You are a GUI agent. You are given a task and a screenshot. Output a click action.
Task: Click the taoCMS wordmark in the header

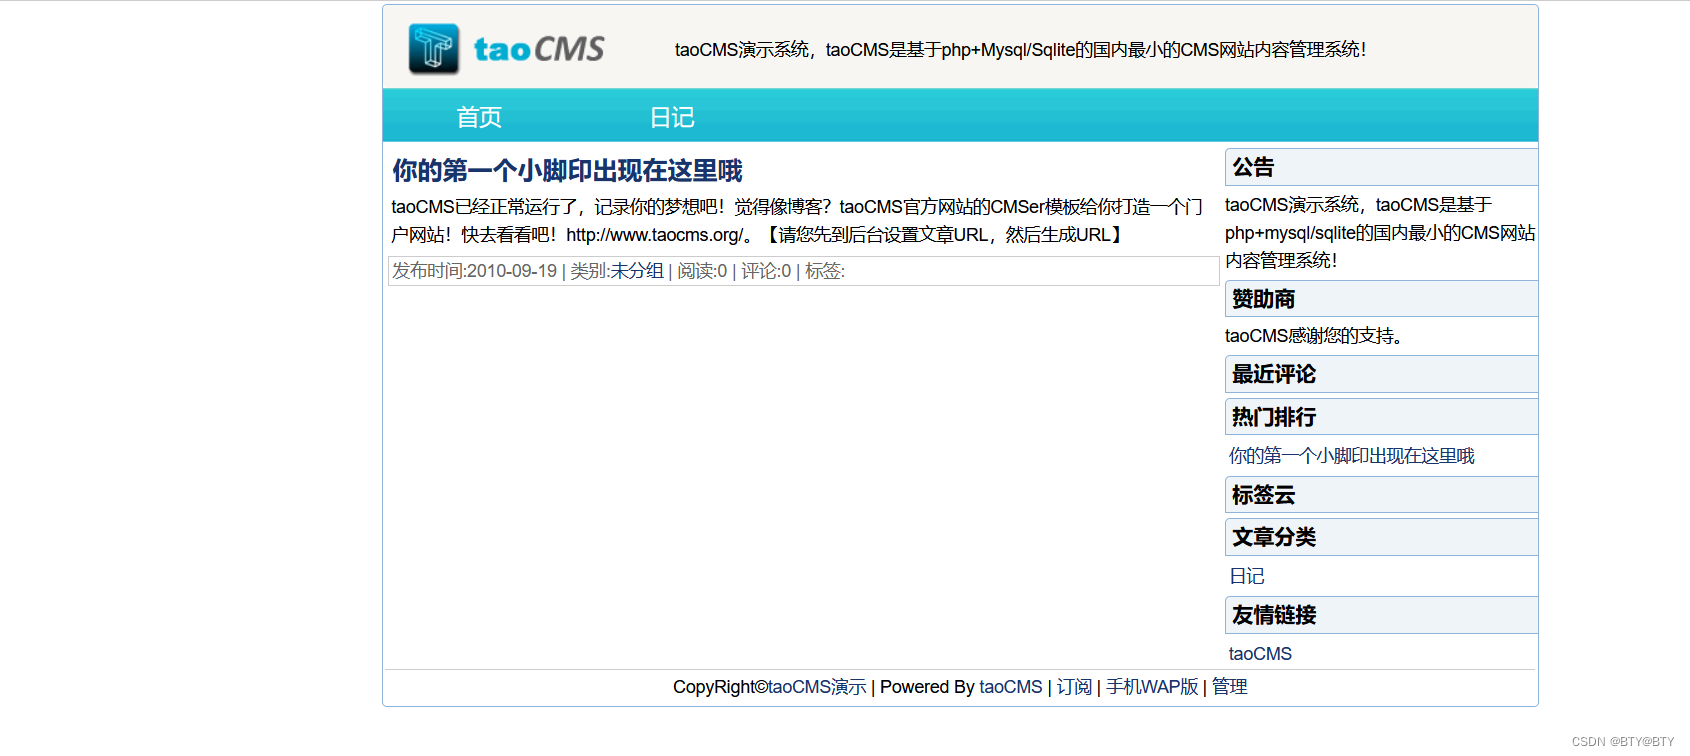click(539, 49)
